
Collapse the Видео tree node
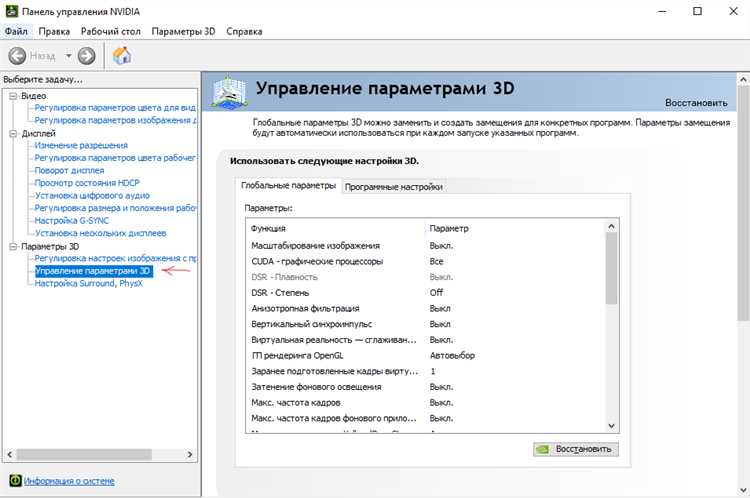[13, 96]
